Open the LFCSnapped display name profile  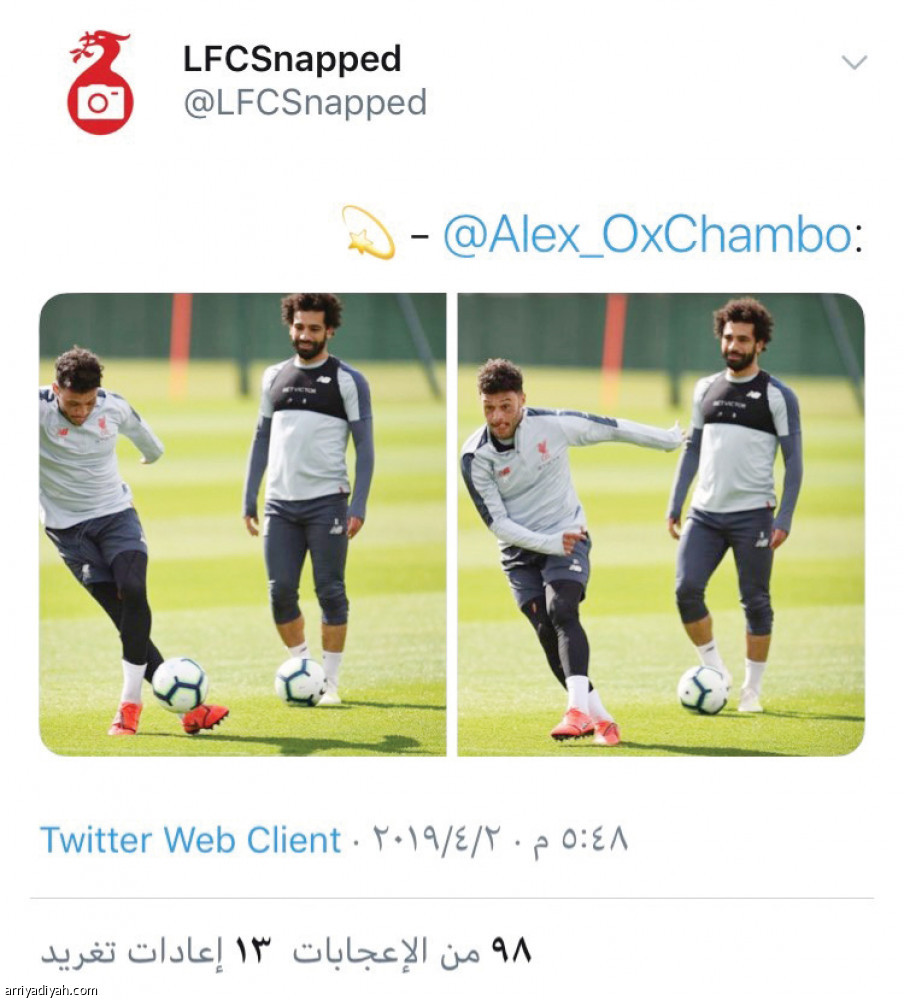click(x=292, y=59)
